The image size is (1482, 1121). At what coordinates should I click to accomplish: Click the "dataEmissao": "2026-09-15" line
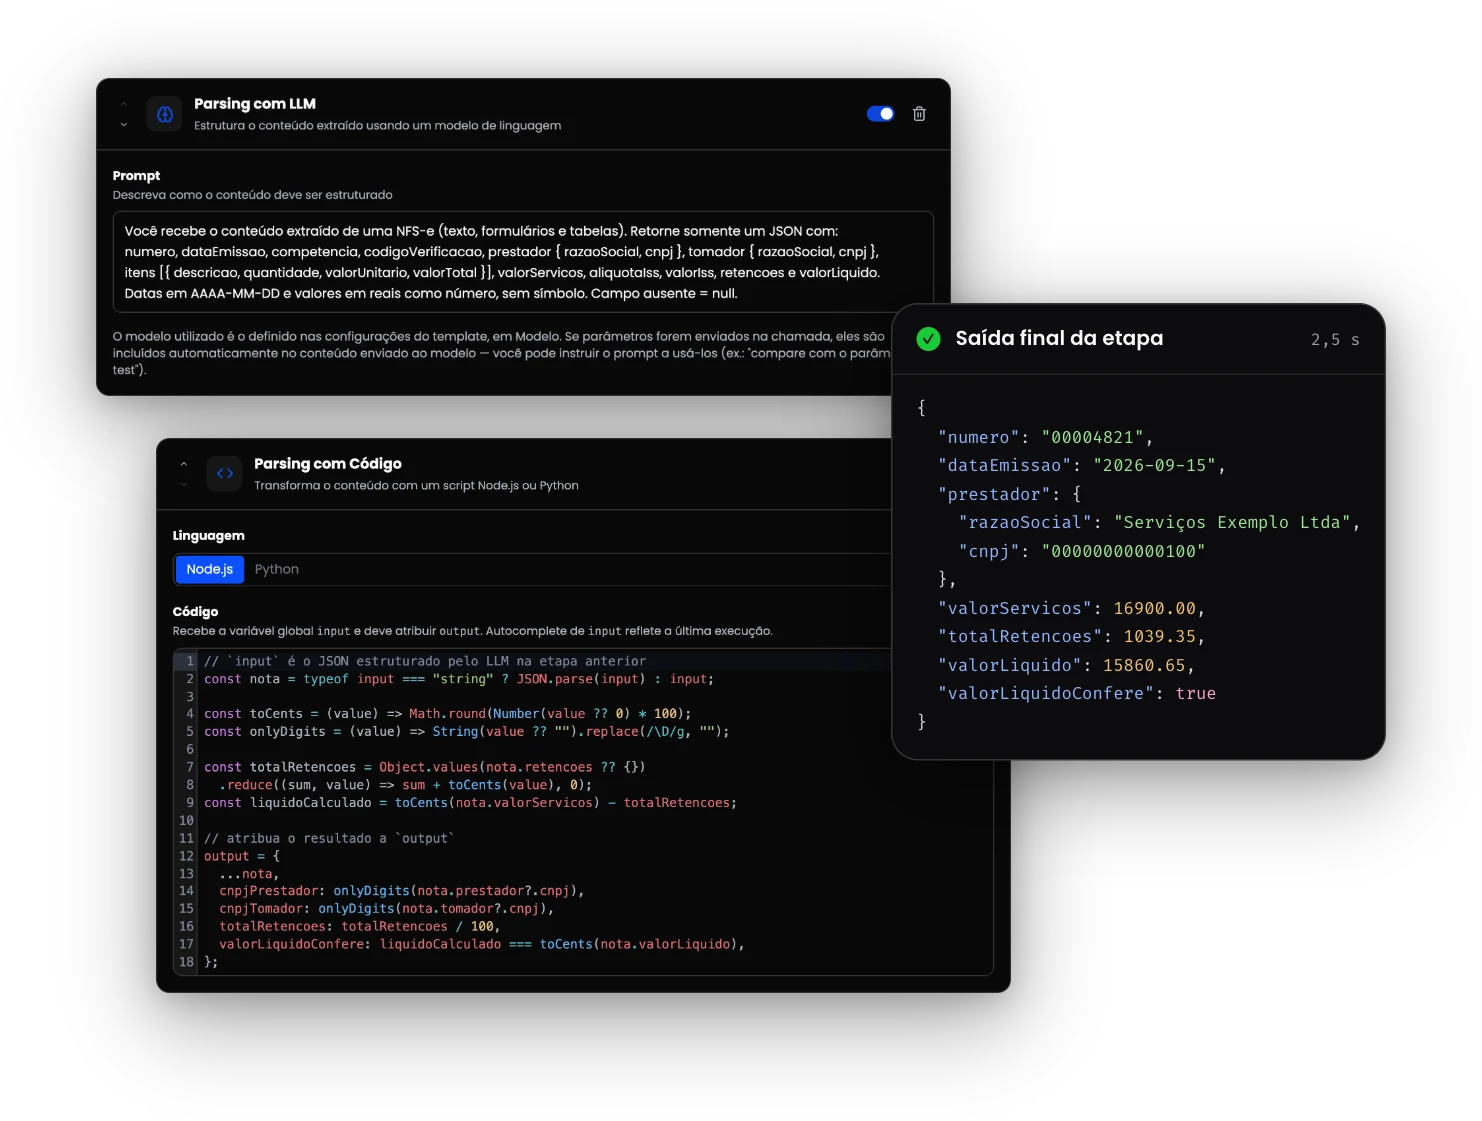1082,465
